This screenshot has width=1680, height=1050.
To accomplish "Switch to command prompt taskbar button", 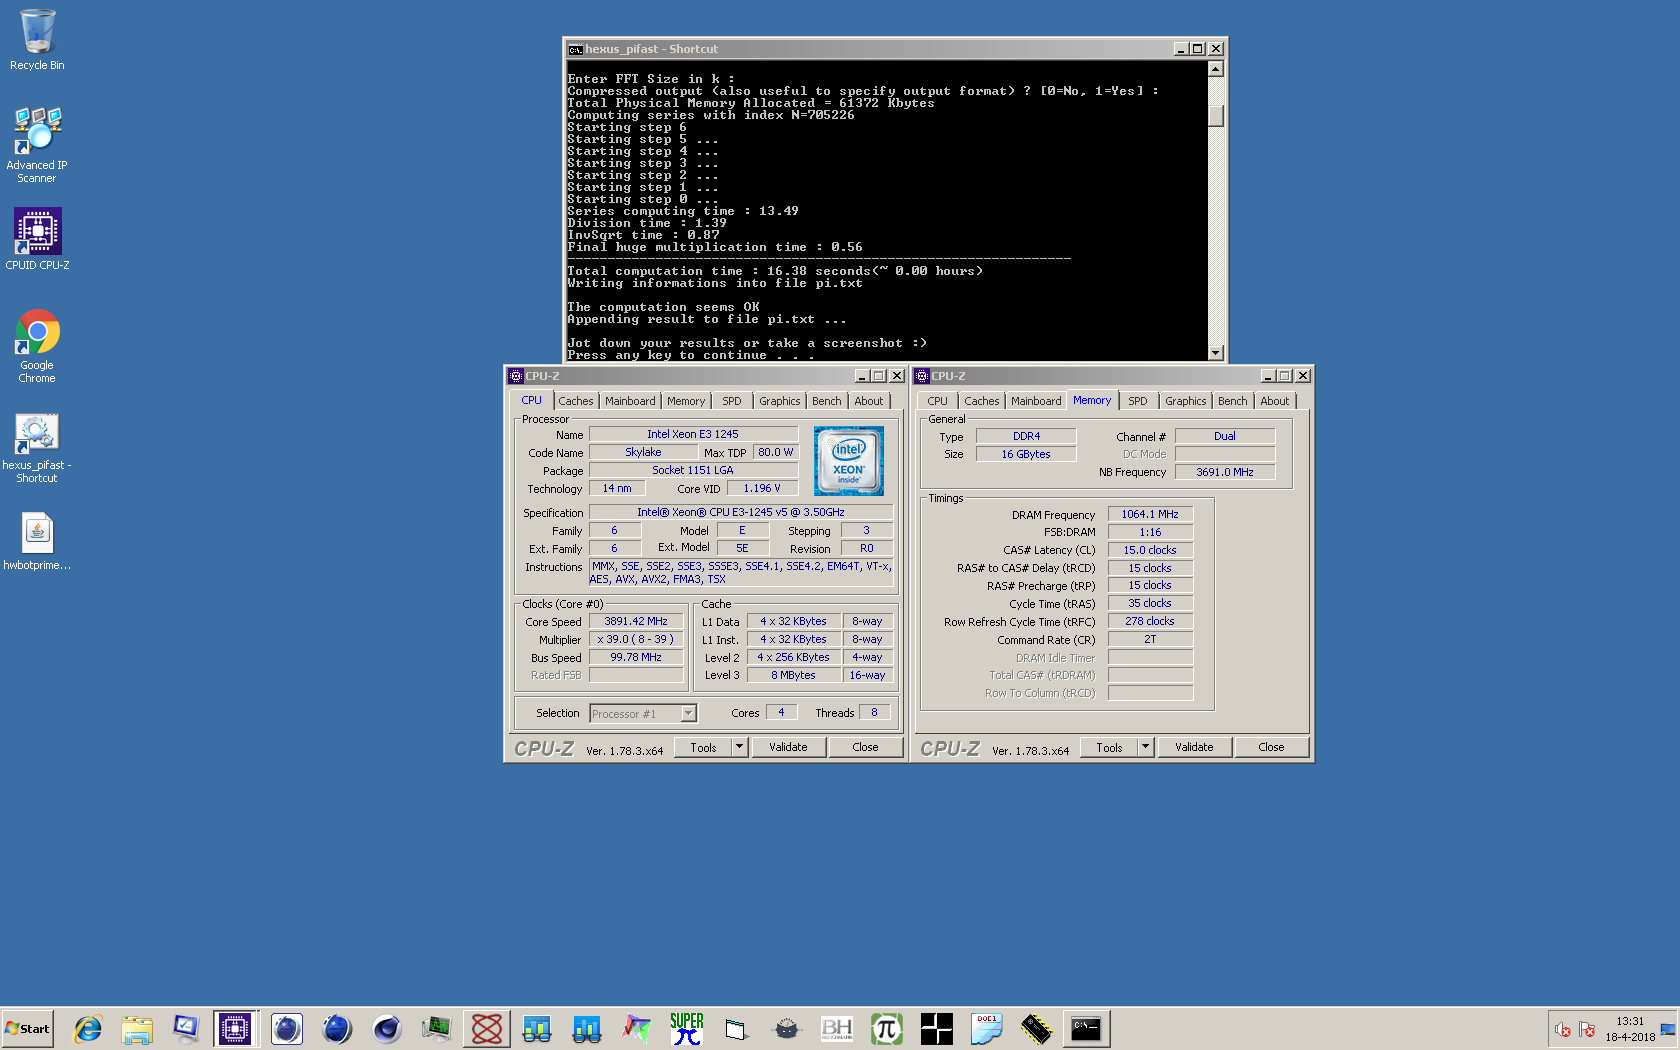I will 1086,1029.
